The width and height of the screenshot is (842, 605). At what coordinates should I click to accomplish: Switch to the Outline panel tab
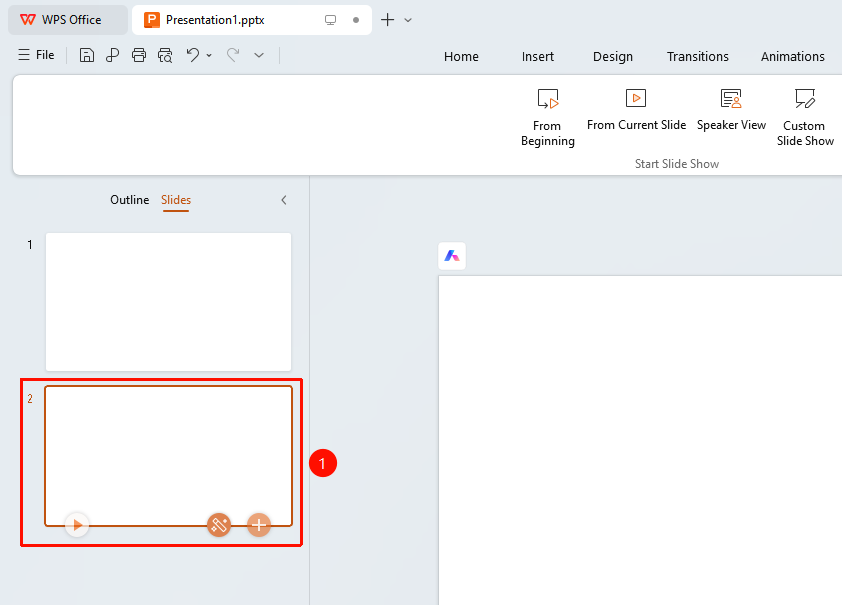pyautogui.click(x=129, y=200)
